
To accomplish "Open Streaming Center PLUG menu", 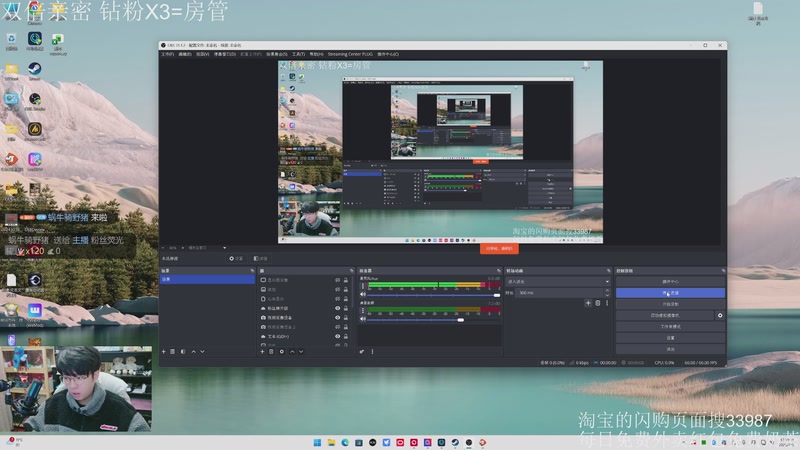I will click(x=350, y=54).
